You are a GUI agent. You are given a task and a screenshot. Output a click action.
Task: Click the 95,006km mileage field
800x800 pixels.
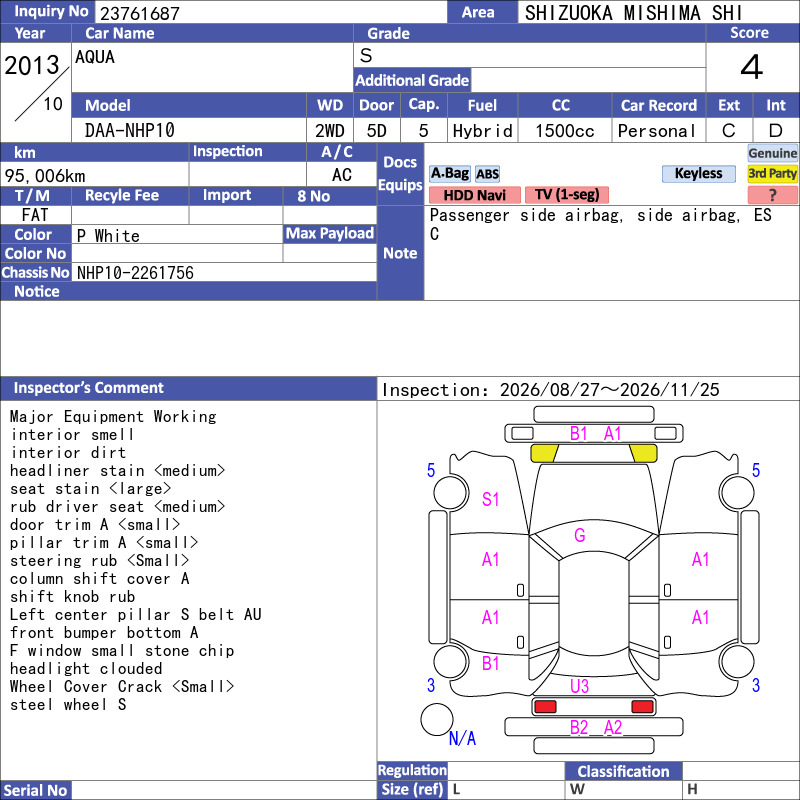click(x=94, y=176)
